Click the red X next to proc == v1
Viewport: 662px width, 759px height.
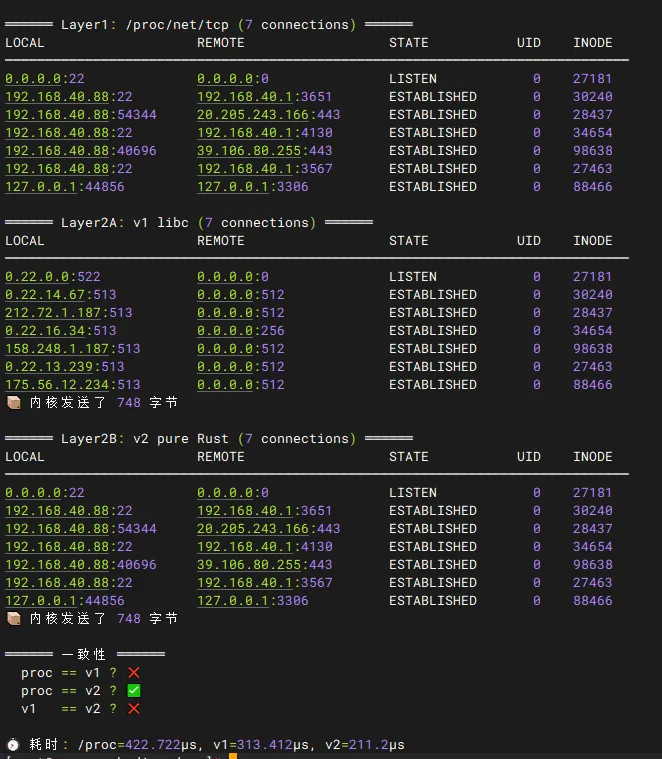[x=134, y=672]
